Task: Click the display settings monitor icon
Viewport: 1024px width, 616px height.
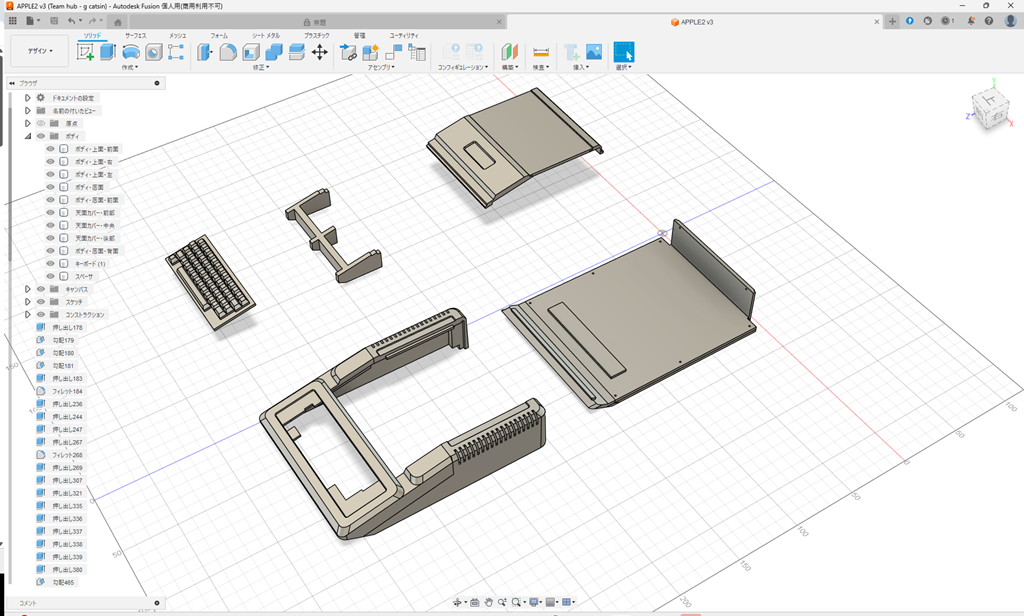Action: pos(534,602)
